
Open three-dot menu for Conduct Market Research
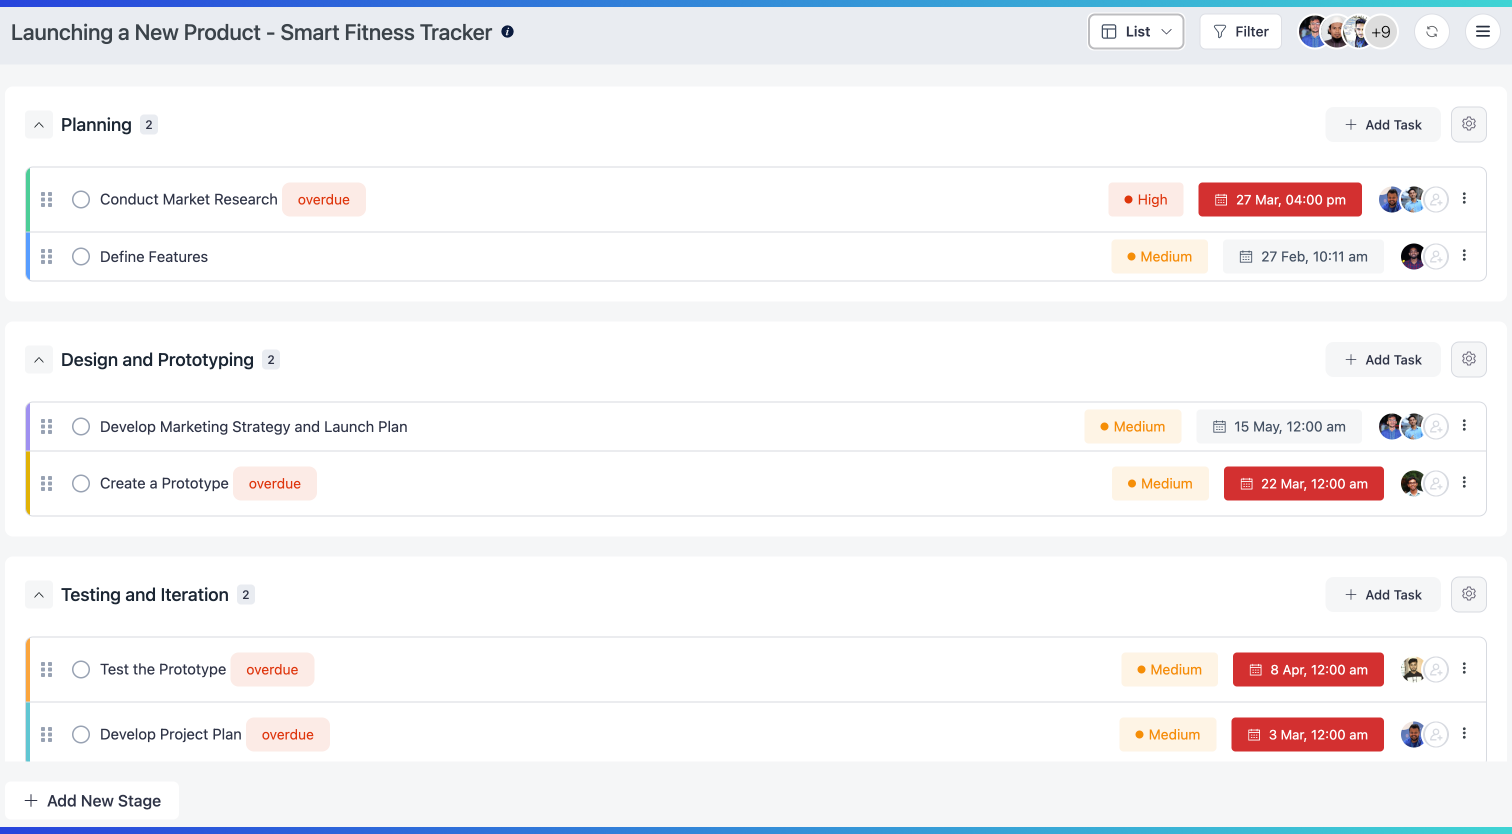(x=1464, y=199)
